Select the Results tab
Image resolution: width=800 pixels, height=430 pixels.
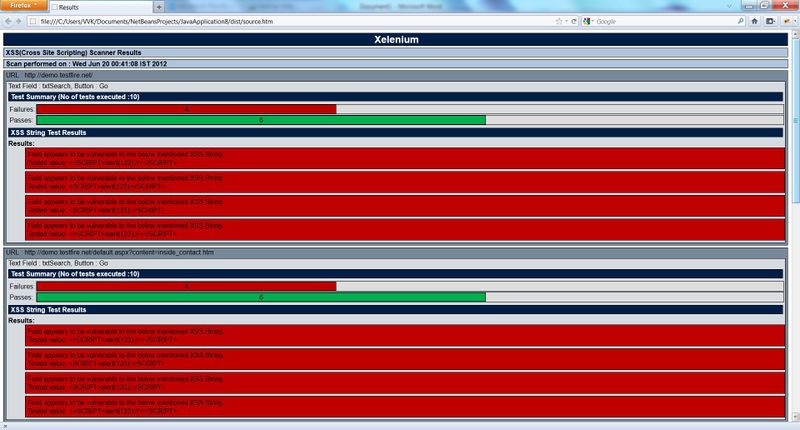(x=98, y=7)
